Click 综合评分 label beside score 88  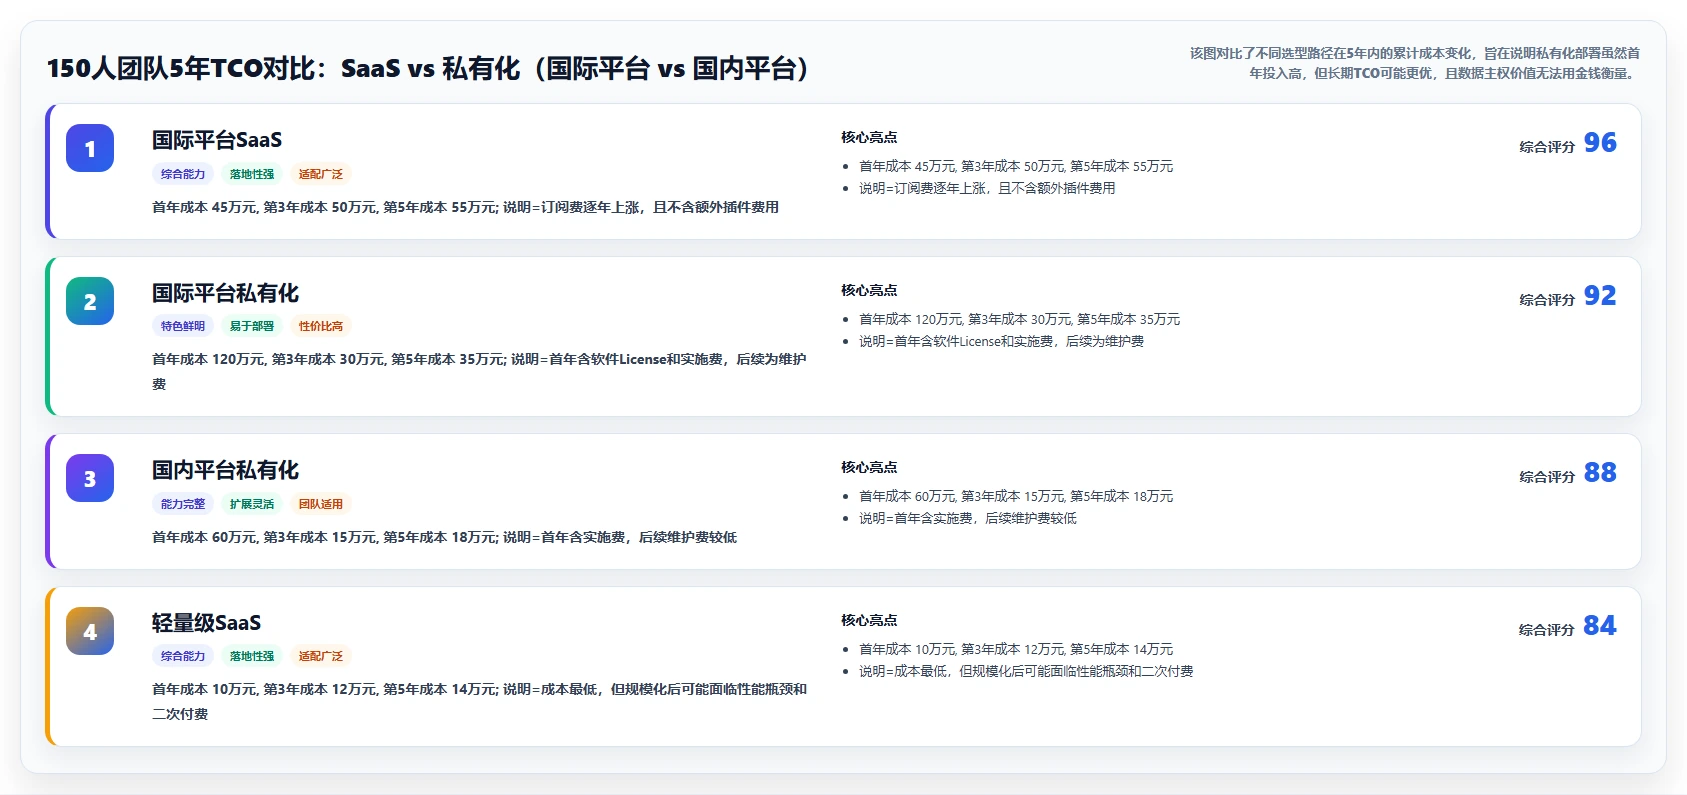1547,477
